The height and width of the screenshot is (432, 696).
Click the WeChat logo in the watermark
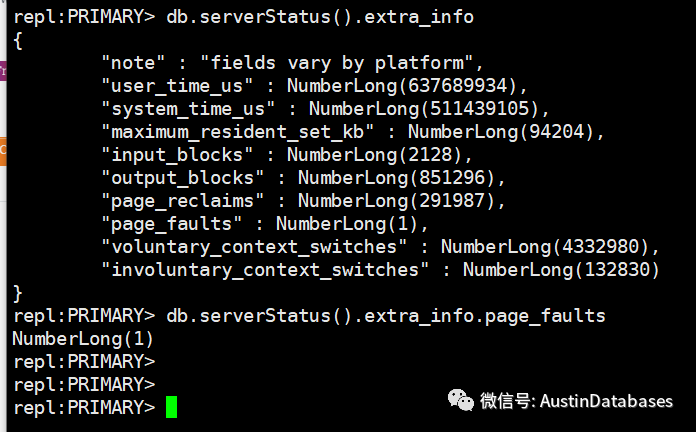point(461,400)
